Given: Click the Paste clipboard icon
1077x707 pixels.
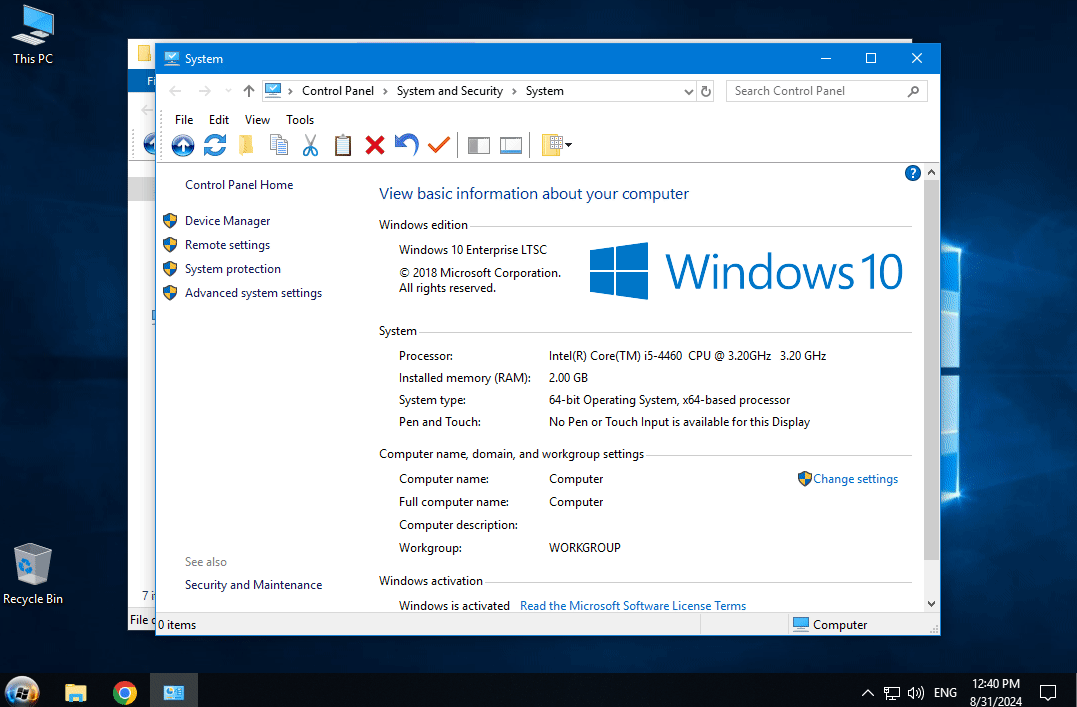Looking at the screenshot, I should pyautogui.click(x=343, y=145).
